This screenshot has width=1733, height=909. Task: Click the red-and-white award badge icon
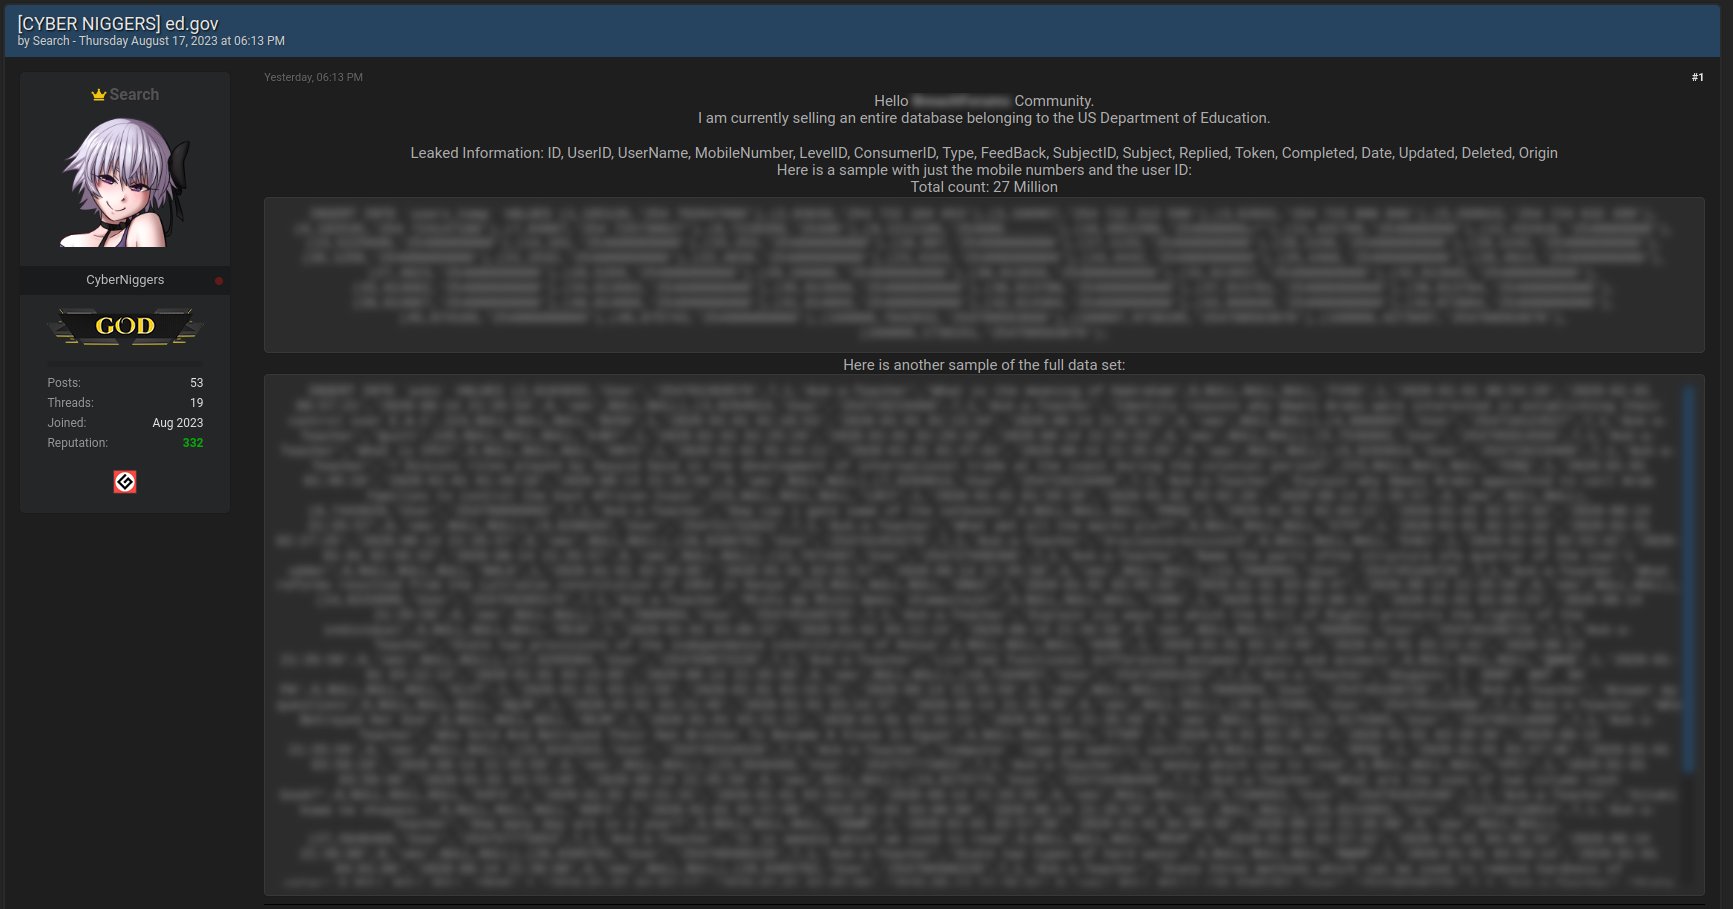125,482
